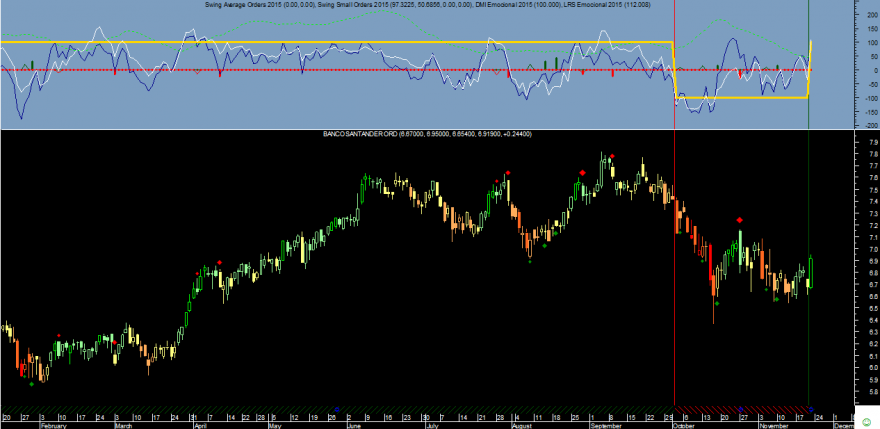Click the 7.9 price level on the axis
The width and height of the screenshot is (880, 429).
[858, 142]
